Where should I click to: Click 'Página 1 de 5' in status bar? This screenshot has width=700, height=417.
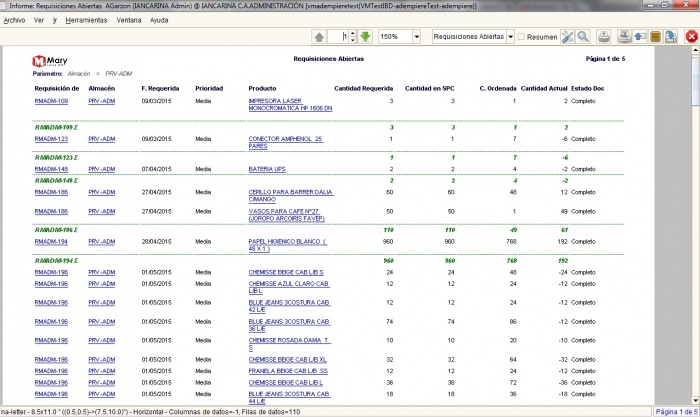click(676, 412)
